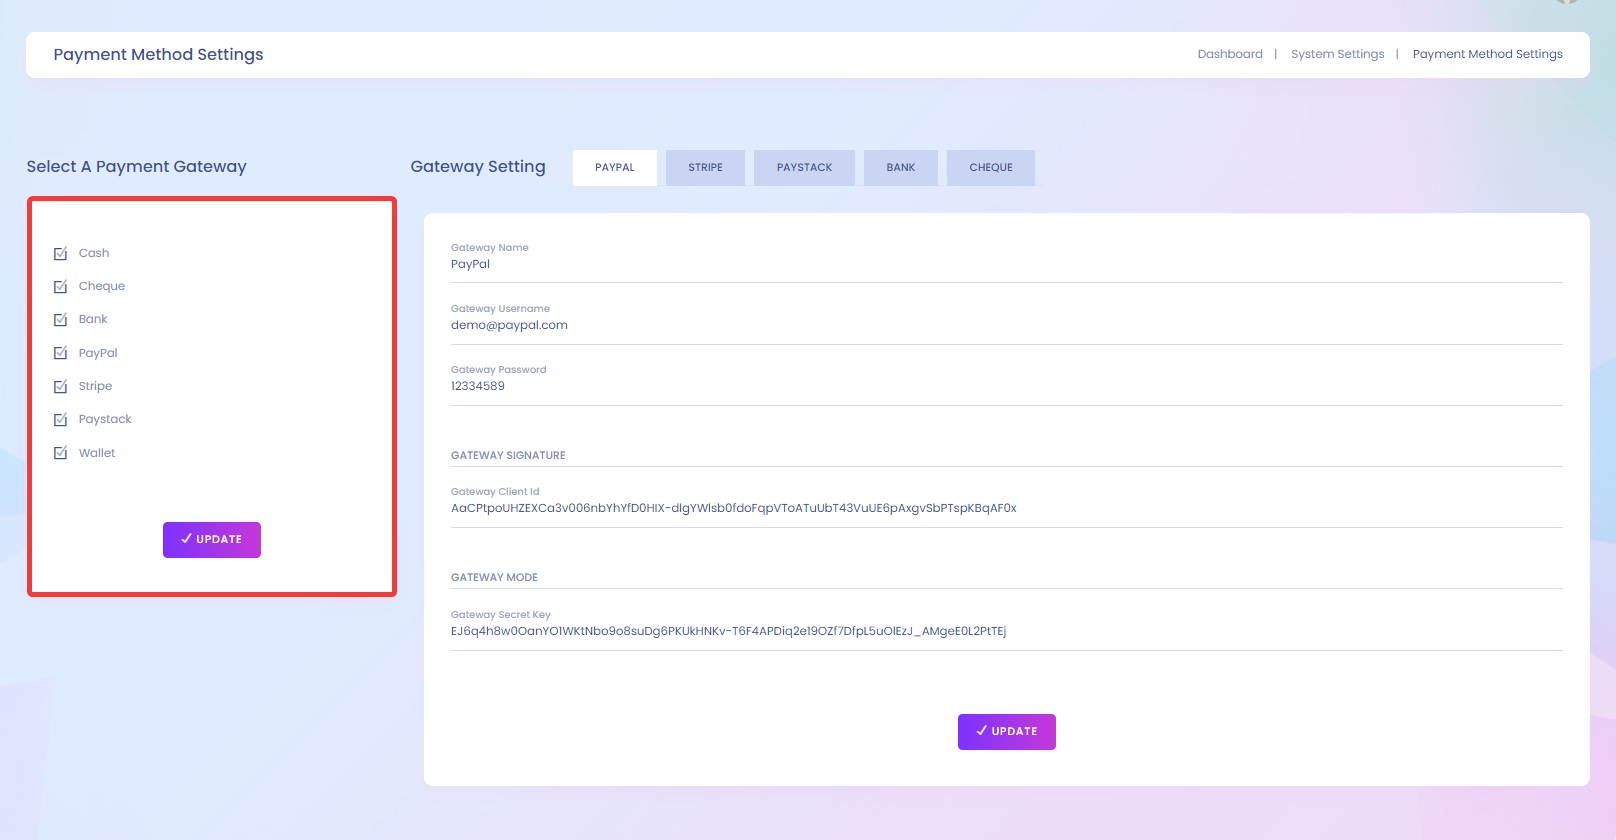Focus the Gateway Password field
This screenshot has width=1616, height=840.
click(1007, 386)
